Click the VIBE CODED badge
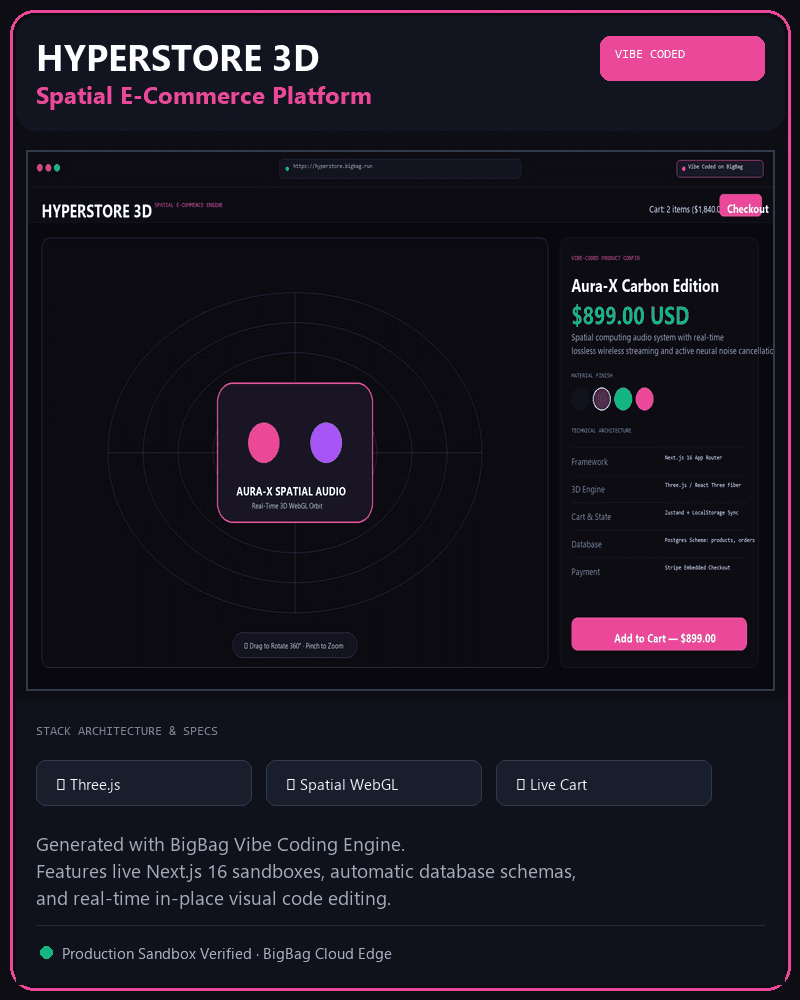Image resolution: width=800 pixels, height=1000 pixels. click(x=682, y=58)
